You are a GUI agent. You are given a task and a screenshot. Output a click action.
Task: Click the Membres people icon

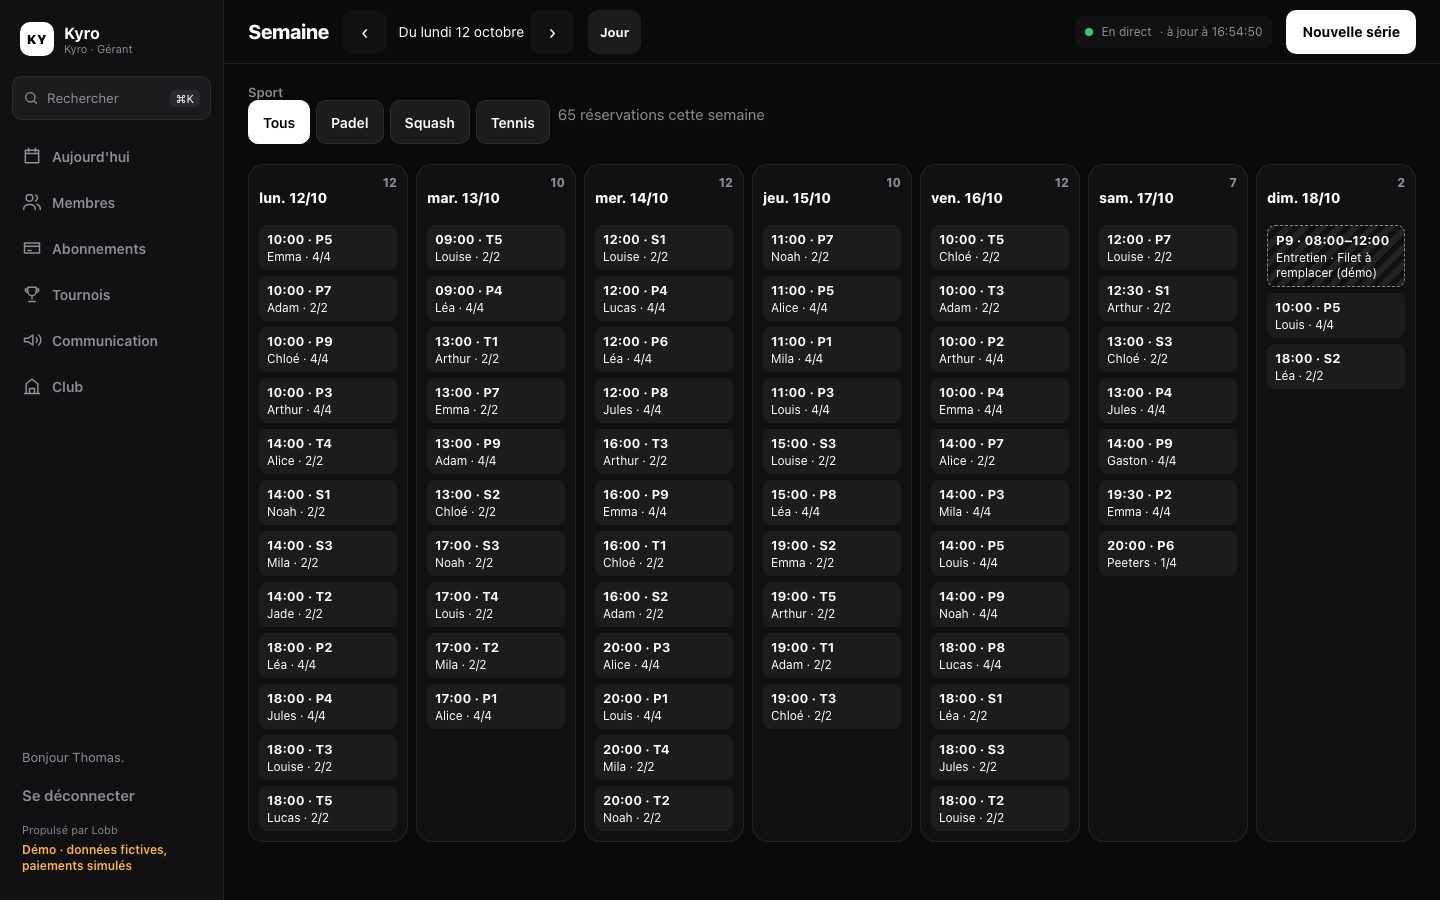(32, 202)
